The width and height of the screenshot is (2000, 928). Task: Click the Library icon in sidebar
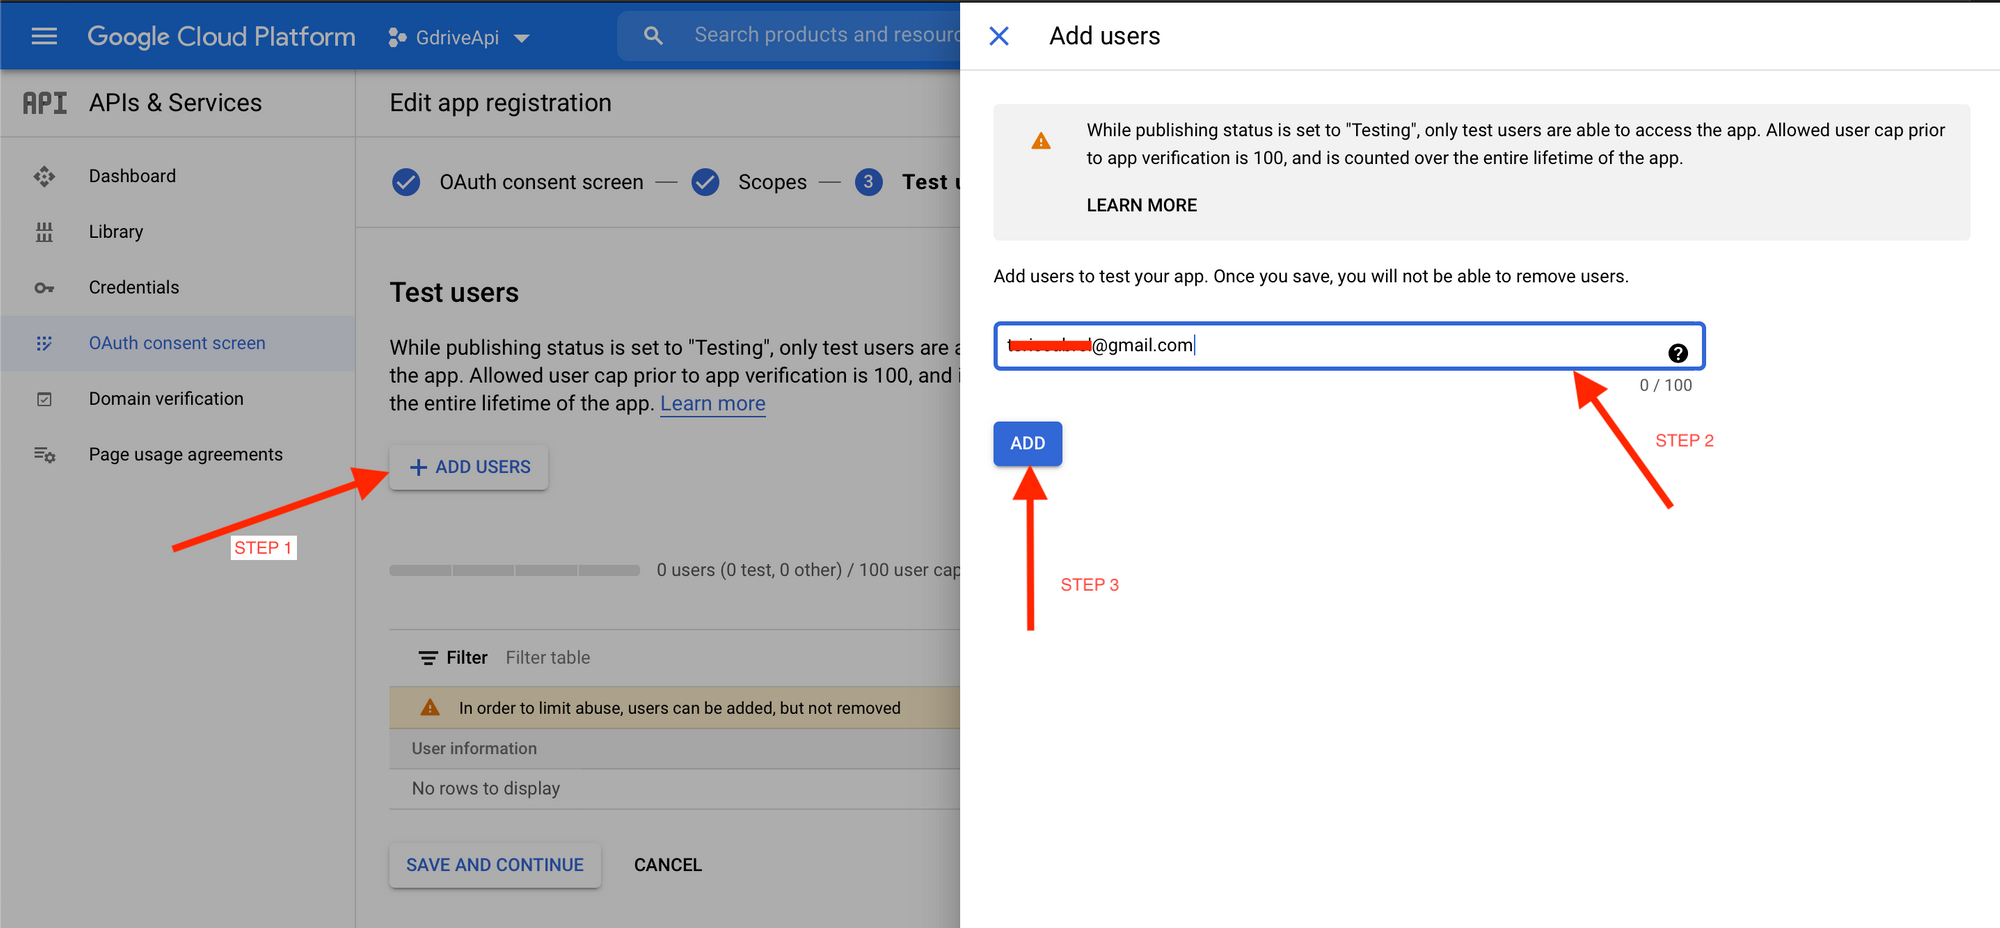click(44, 232)
